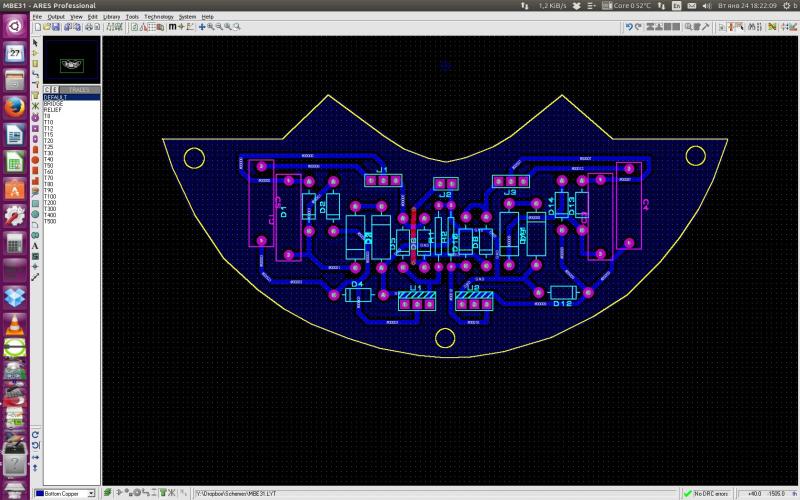
Task: Select T25 trace style in list
Action: point(48,147)
